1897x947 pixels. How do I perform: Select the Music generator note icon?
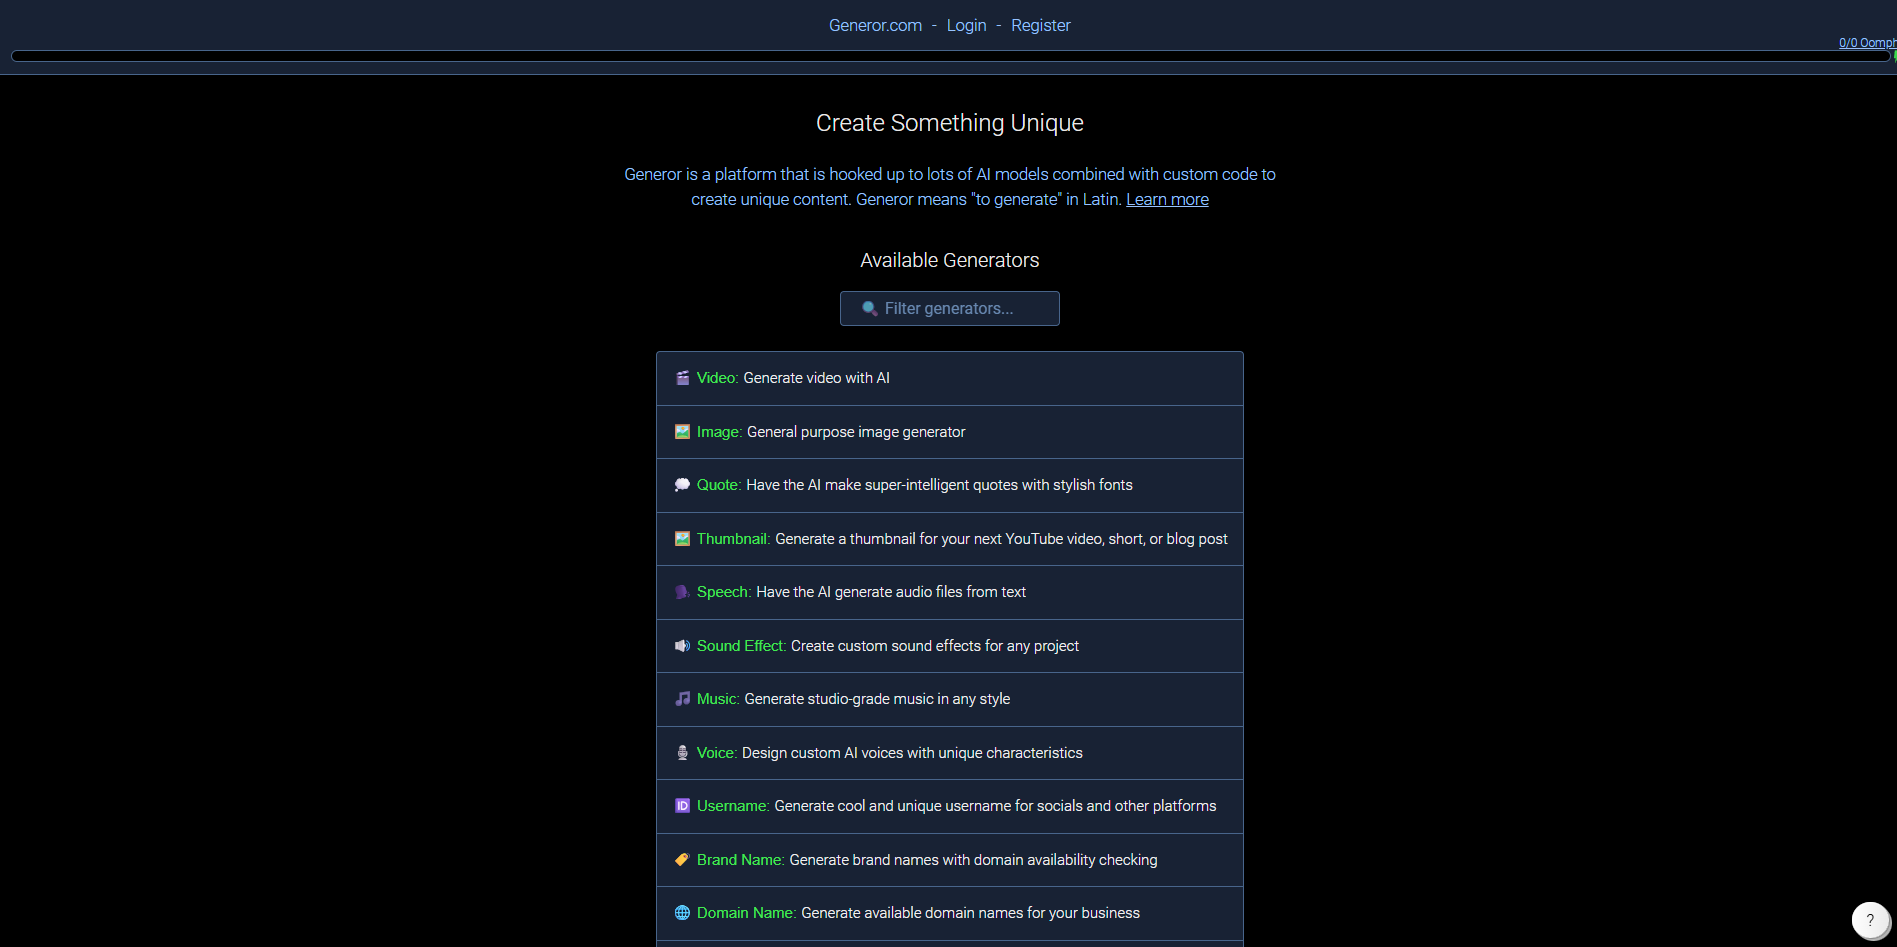coord(682,699)
